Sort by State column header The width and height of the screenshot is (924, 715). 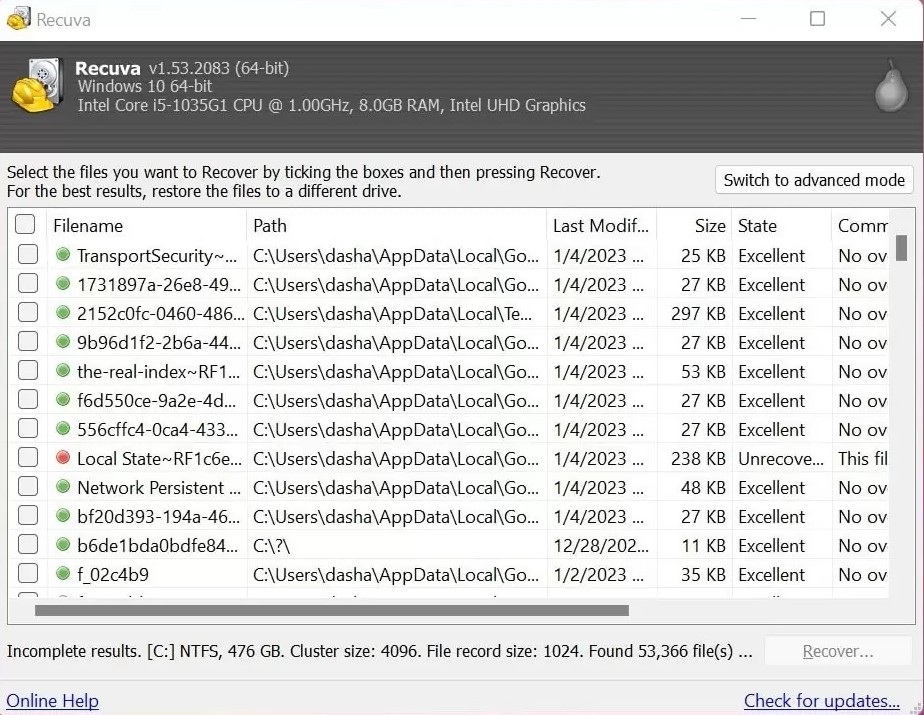[x=781, y=226]
